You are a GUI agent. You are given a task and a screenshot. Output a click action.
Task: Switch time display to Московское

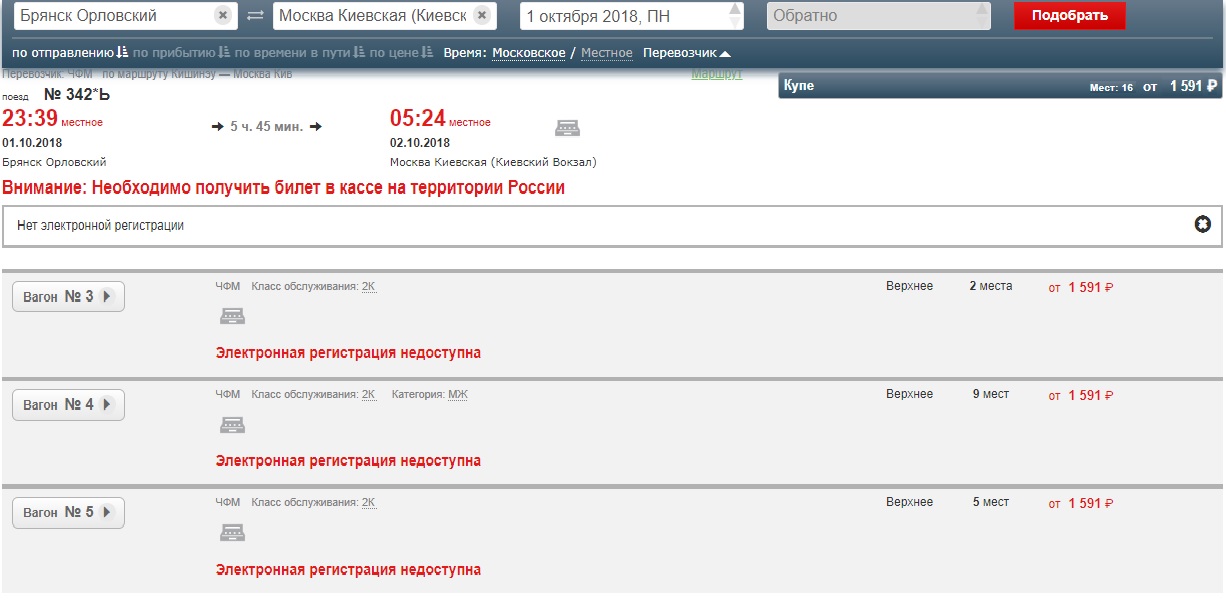tap(528, 53)
